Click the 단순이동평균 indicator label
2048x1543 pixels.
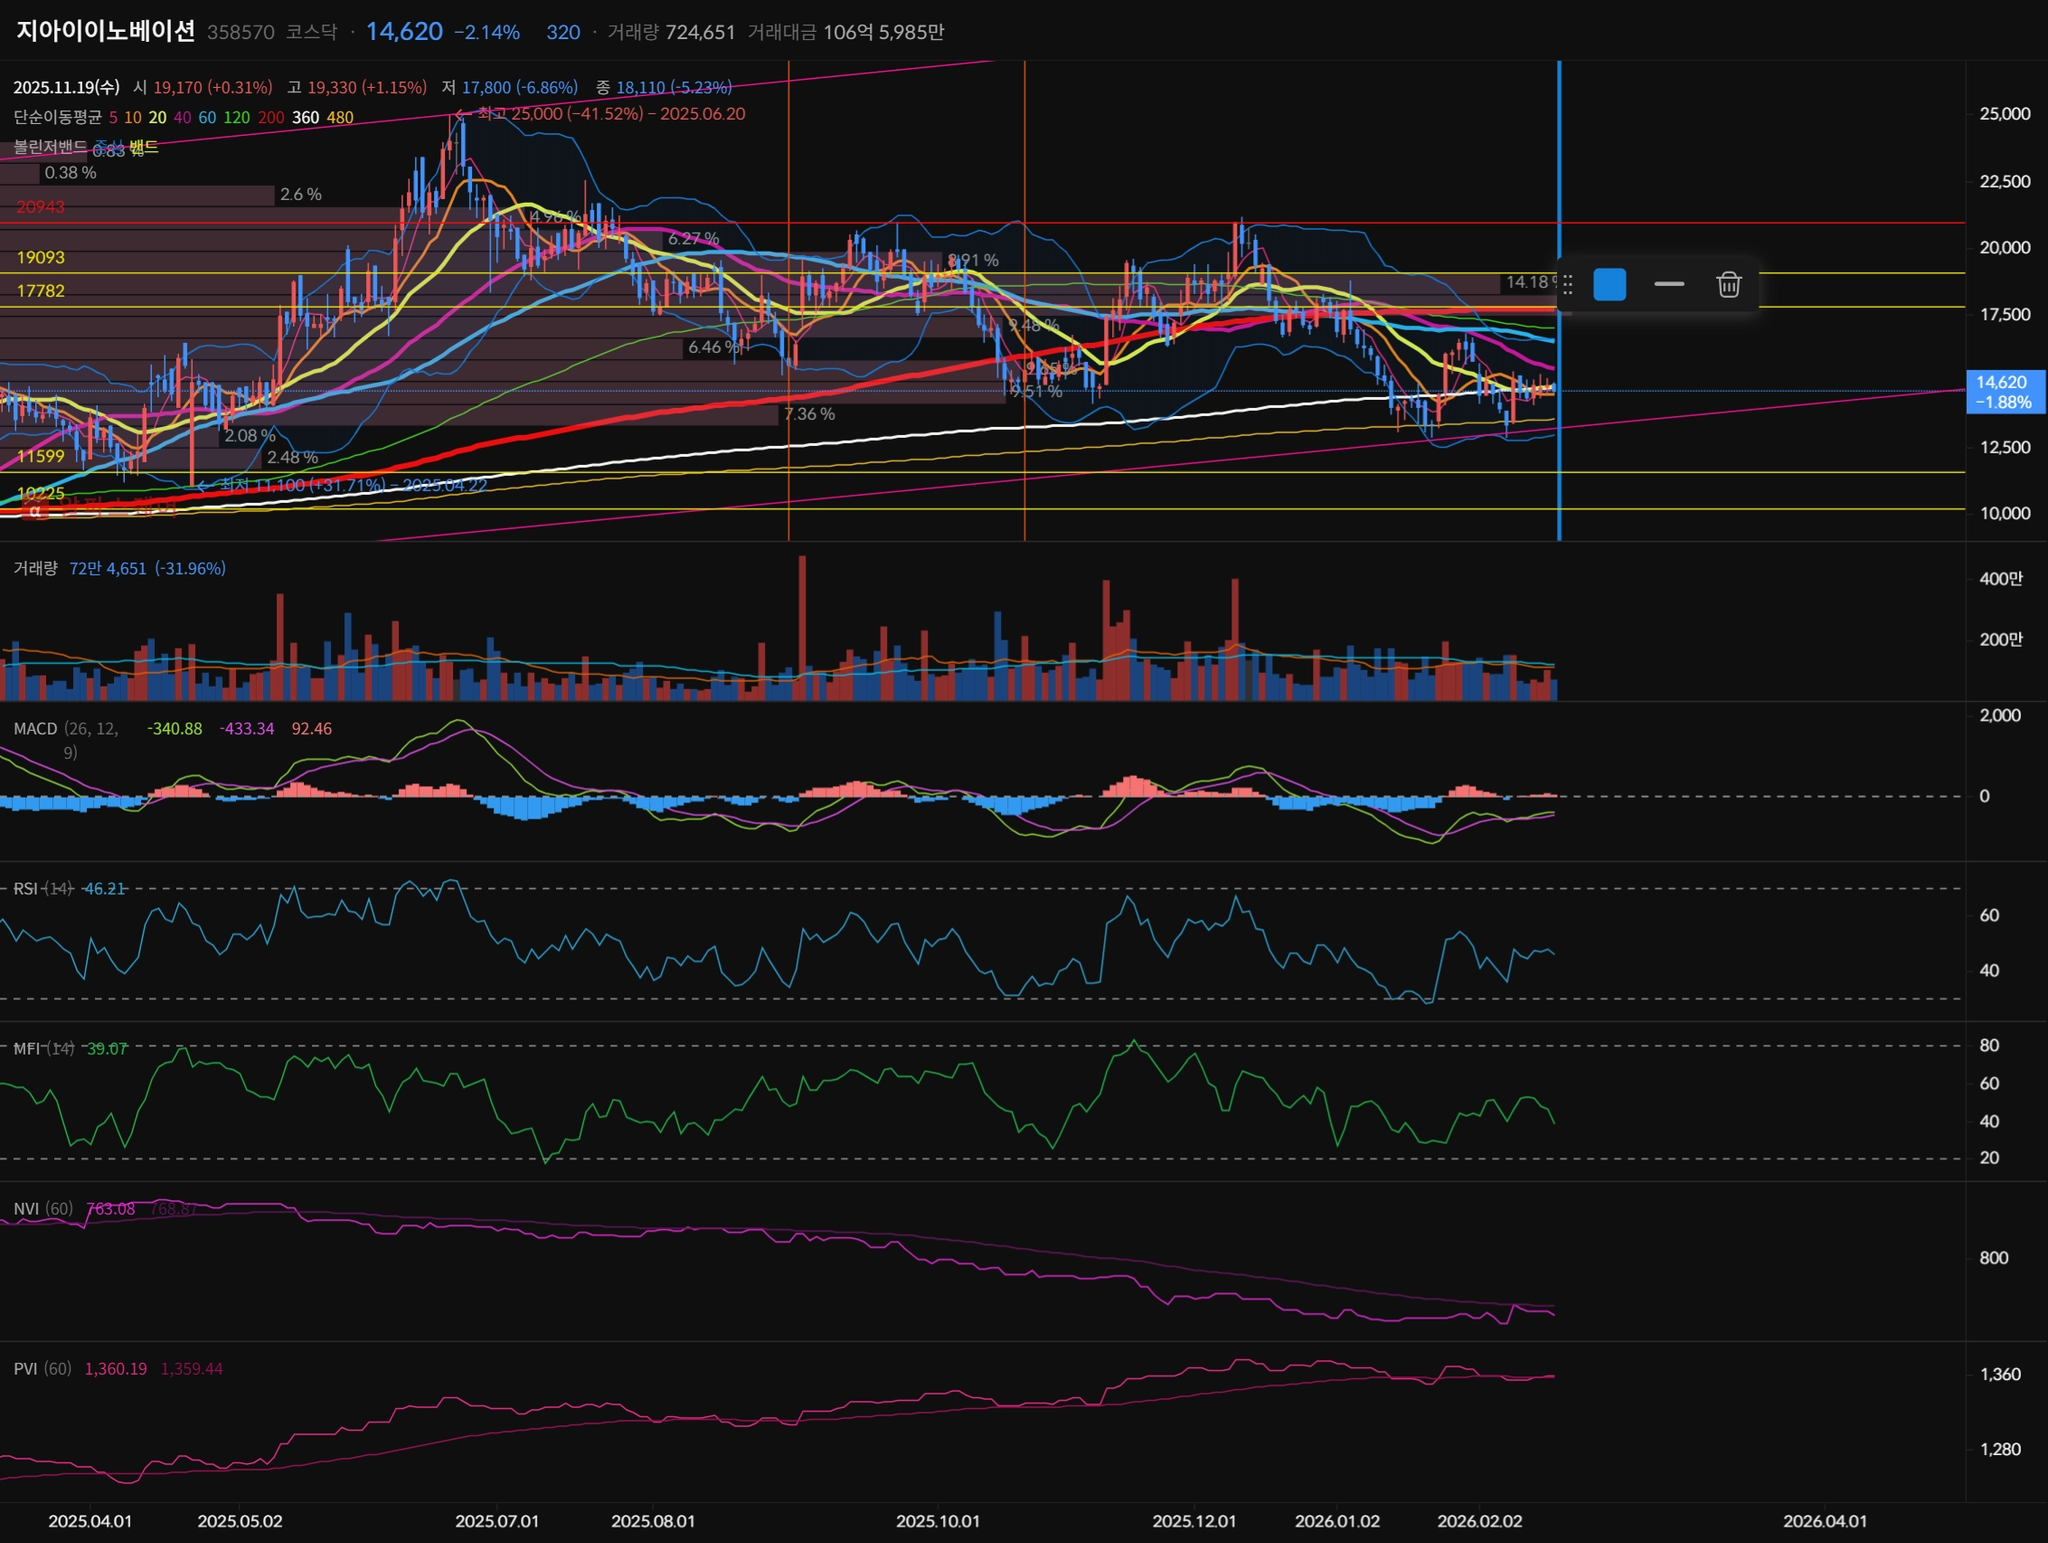click(x=57, y=117)
